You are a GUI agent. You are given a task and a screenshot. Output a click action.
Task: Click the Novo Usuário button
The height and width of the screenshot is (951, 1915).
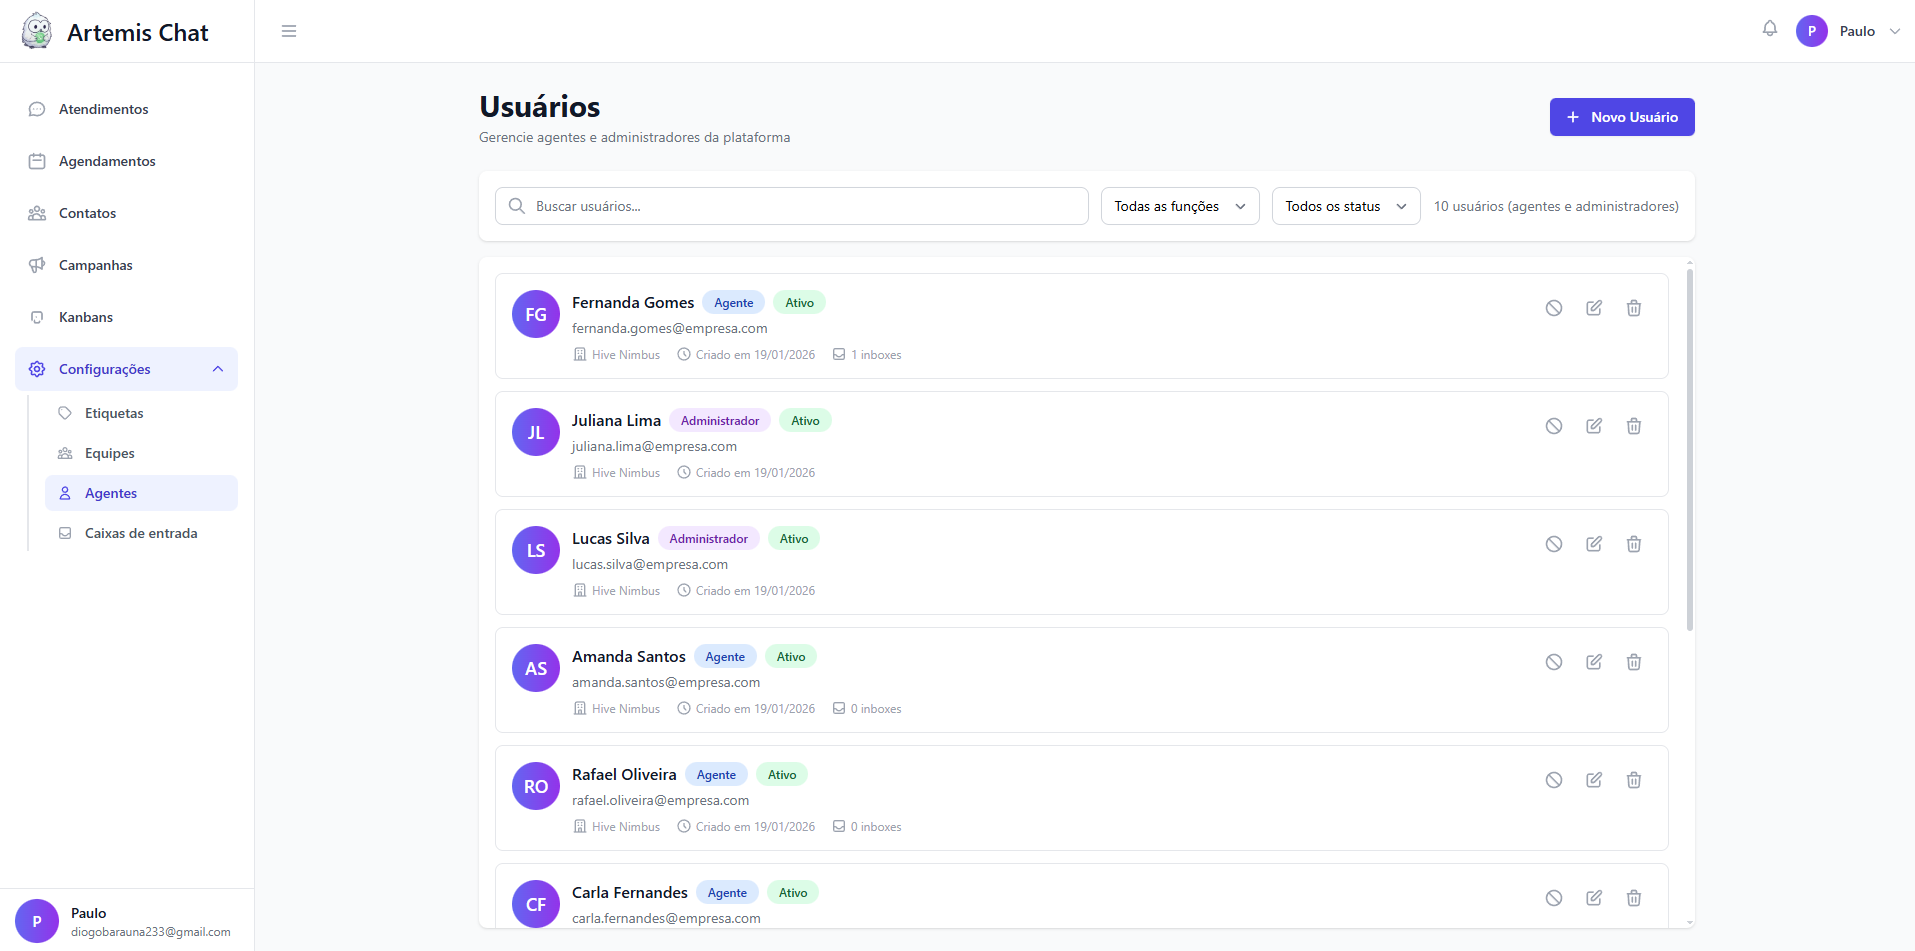(x=1621, y=117)
